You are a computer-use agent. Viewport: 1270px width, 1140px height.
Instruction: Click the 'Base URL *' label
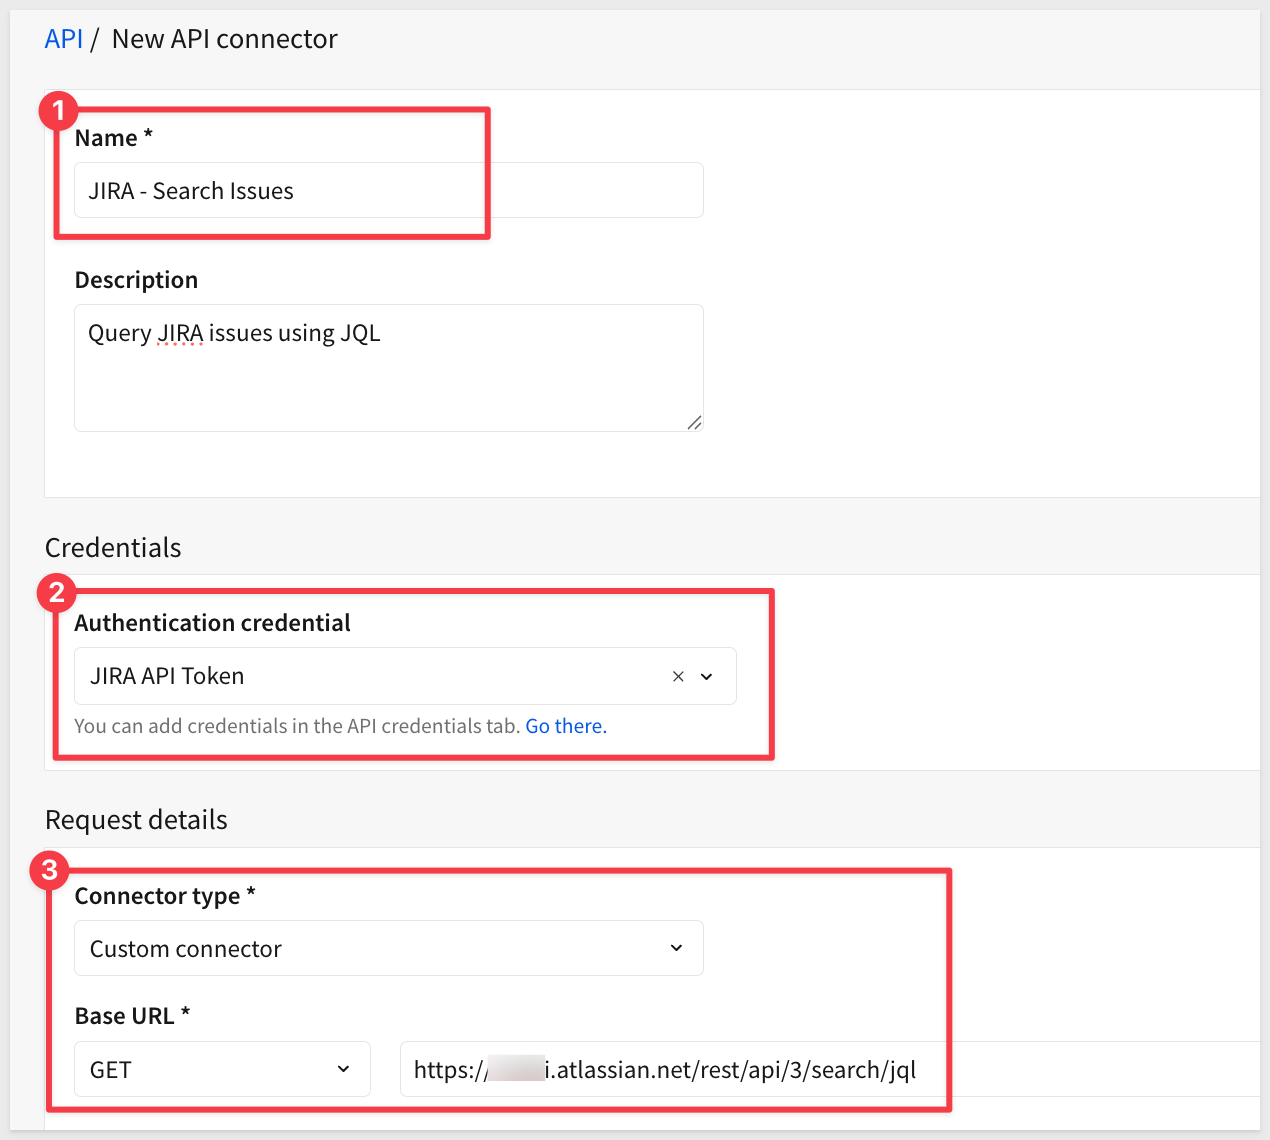[132, 1016]
